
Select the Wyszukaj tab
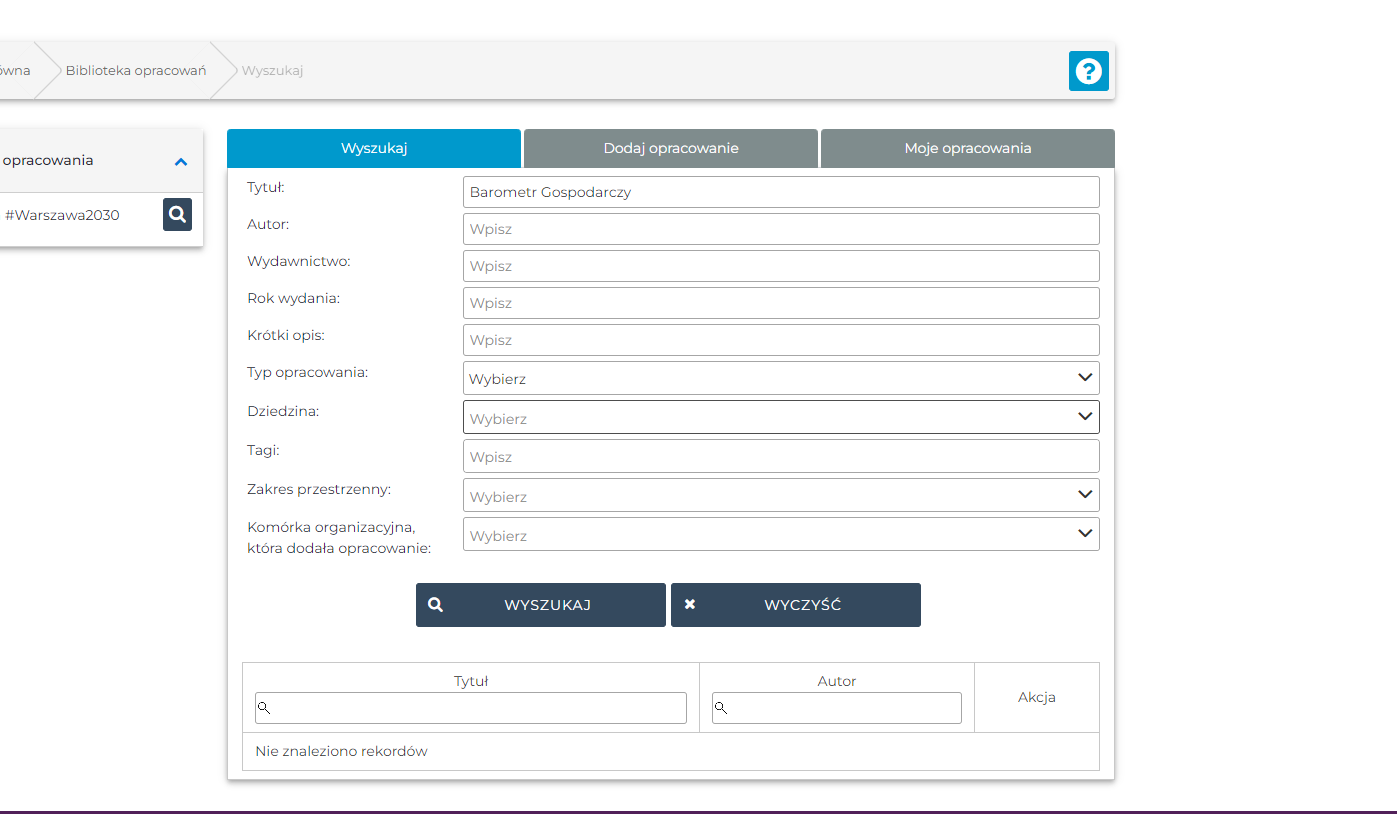tap(374, 148)
